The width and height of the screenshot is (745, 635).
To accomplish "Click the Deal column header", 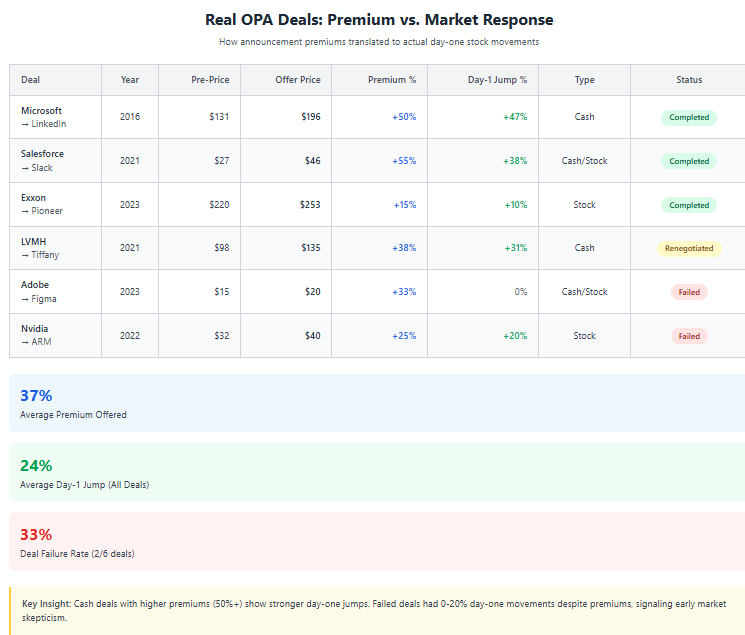I will pyautogui.click(x=55, y=80).
